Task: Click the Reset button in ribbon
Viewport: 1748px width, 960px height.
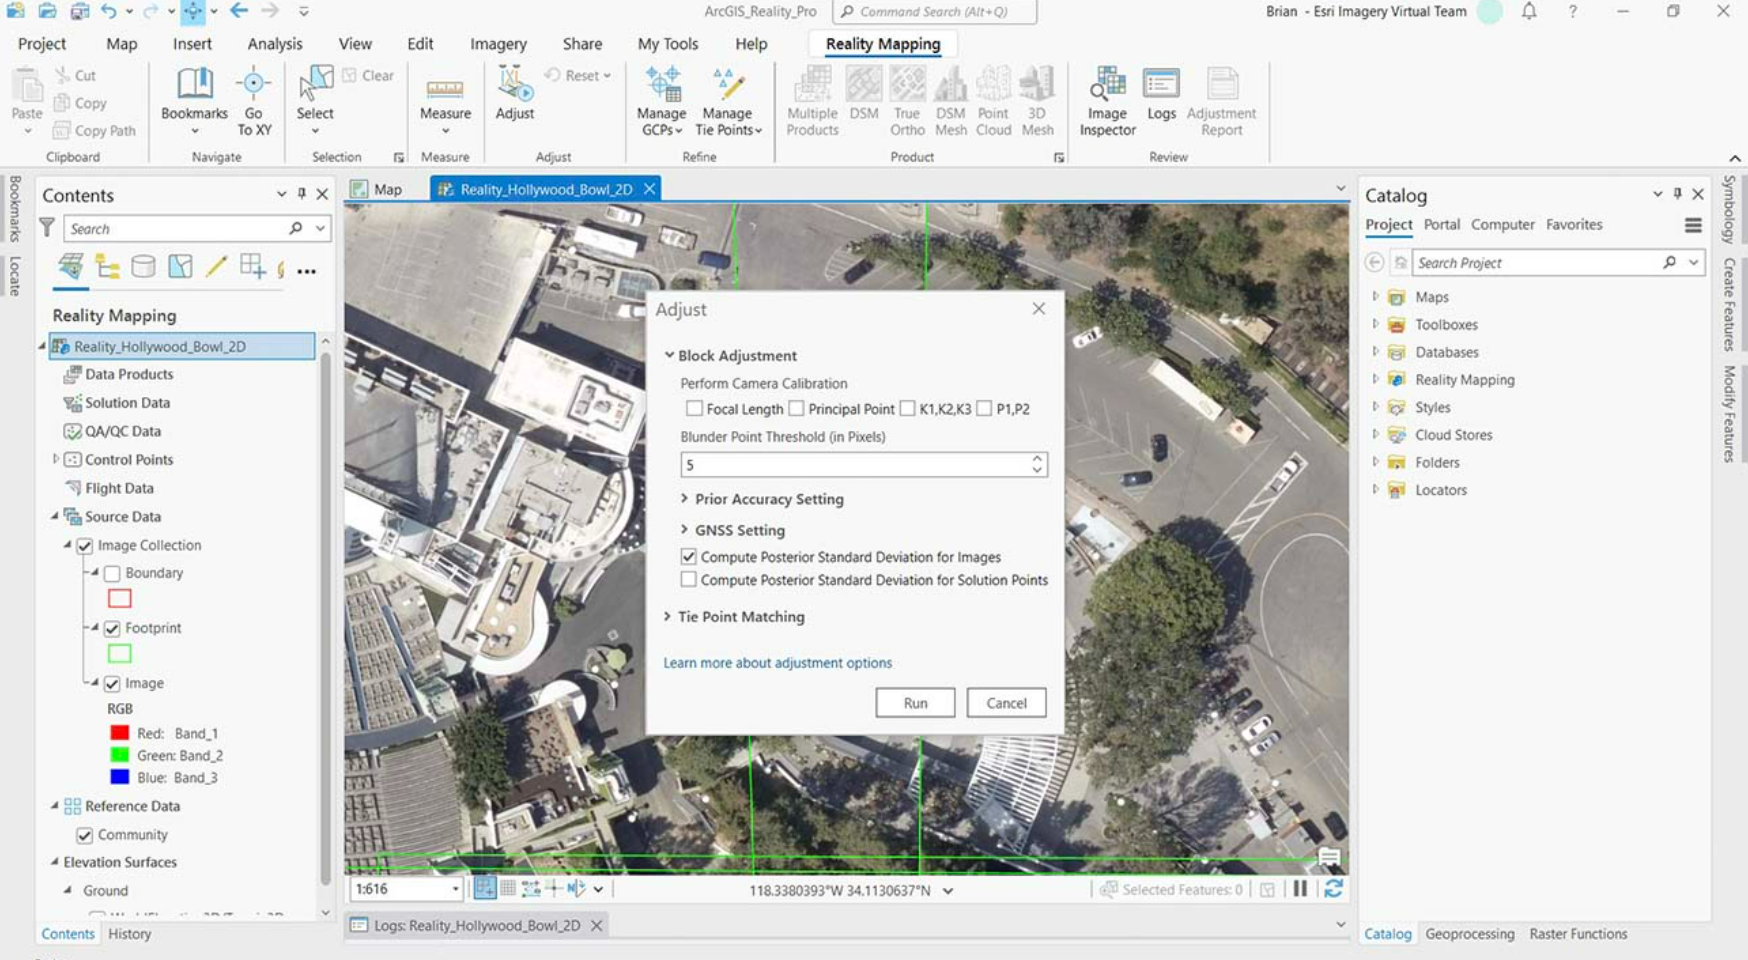Action: point(578,75)
